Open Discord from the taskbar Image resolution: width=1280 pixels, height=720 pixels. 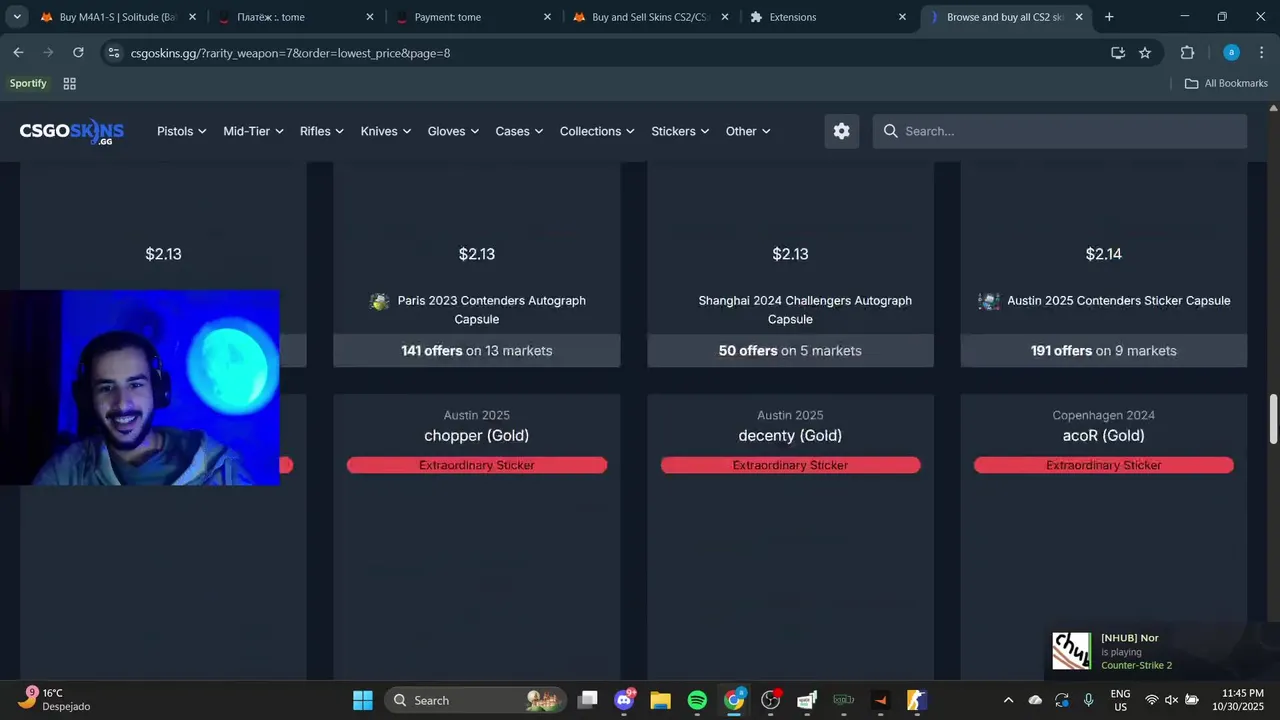(x=625, y=700)
